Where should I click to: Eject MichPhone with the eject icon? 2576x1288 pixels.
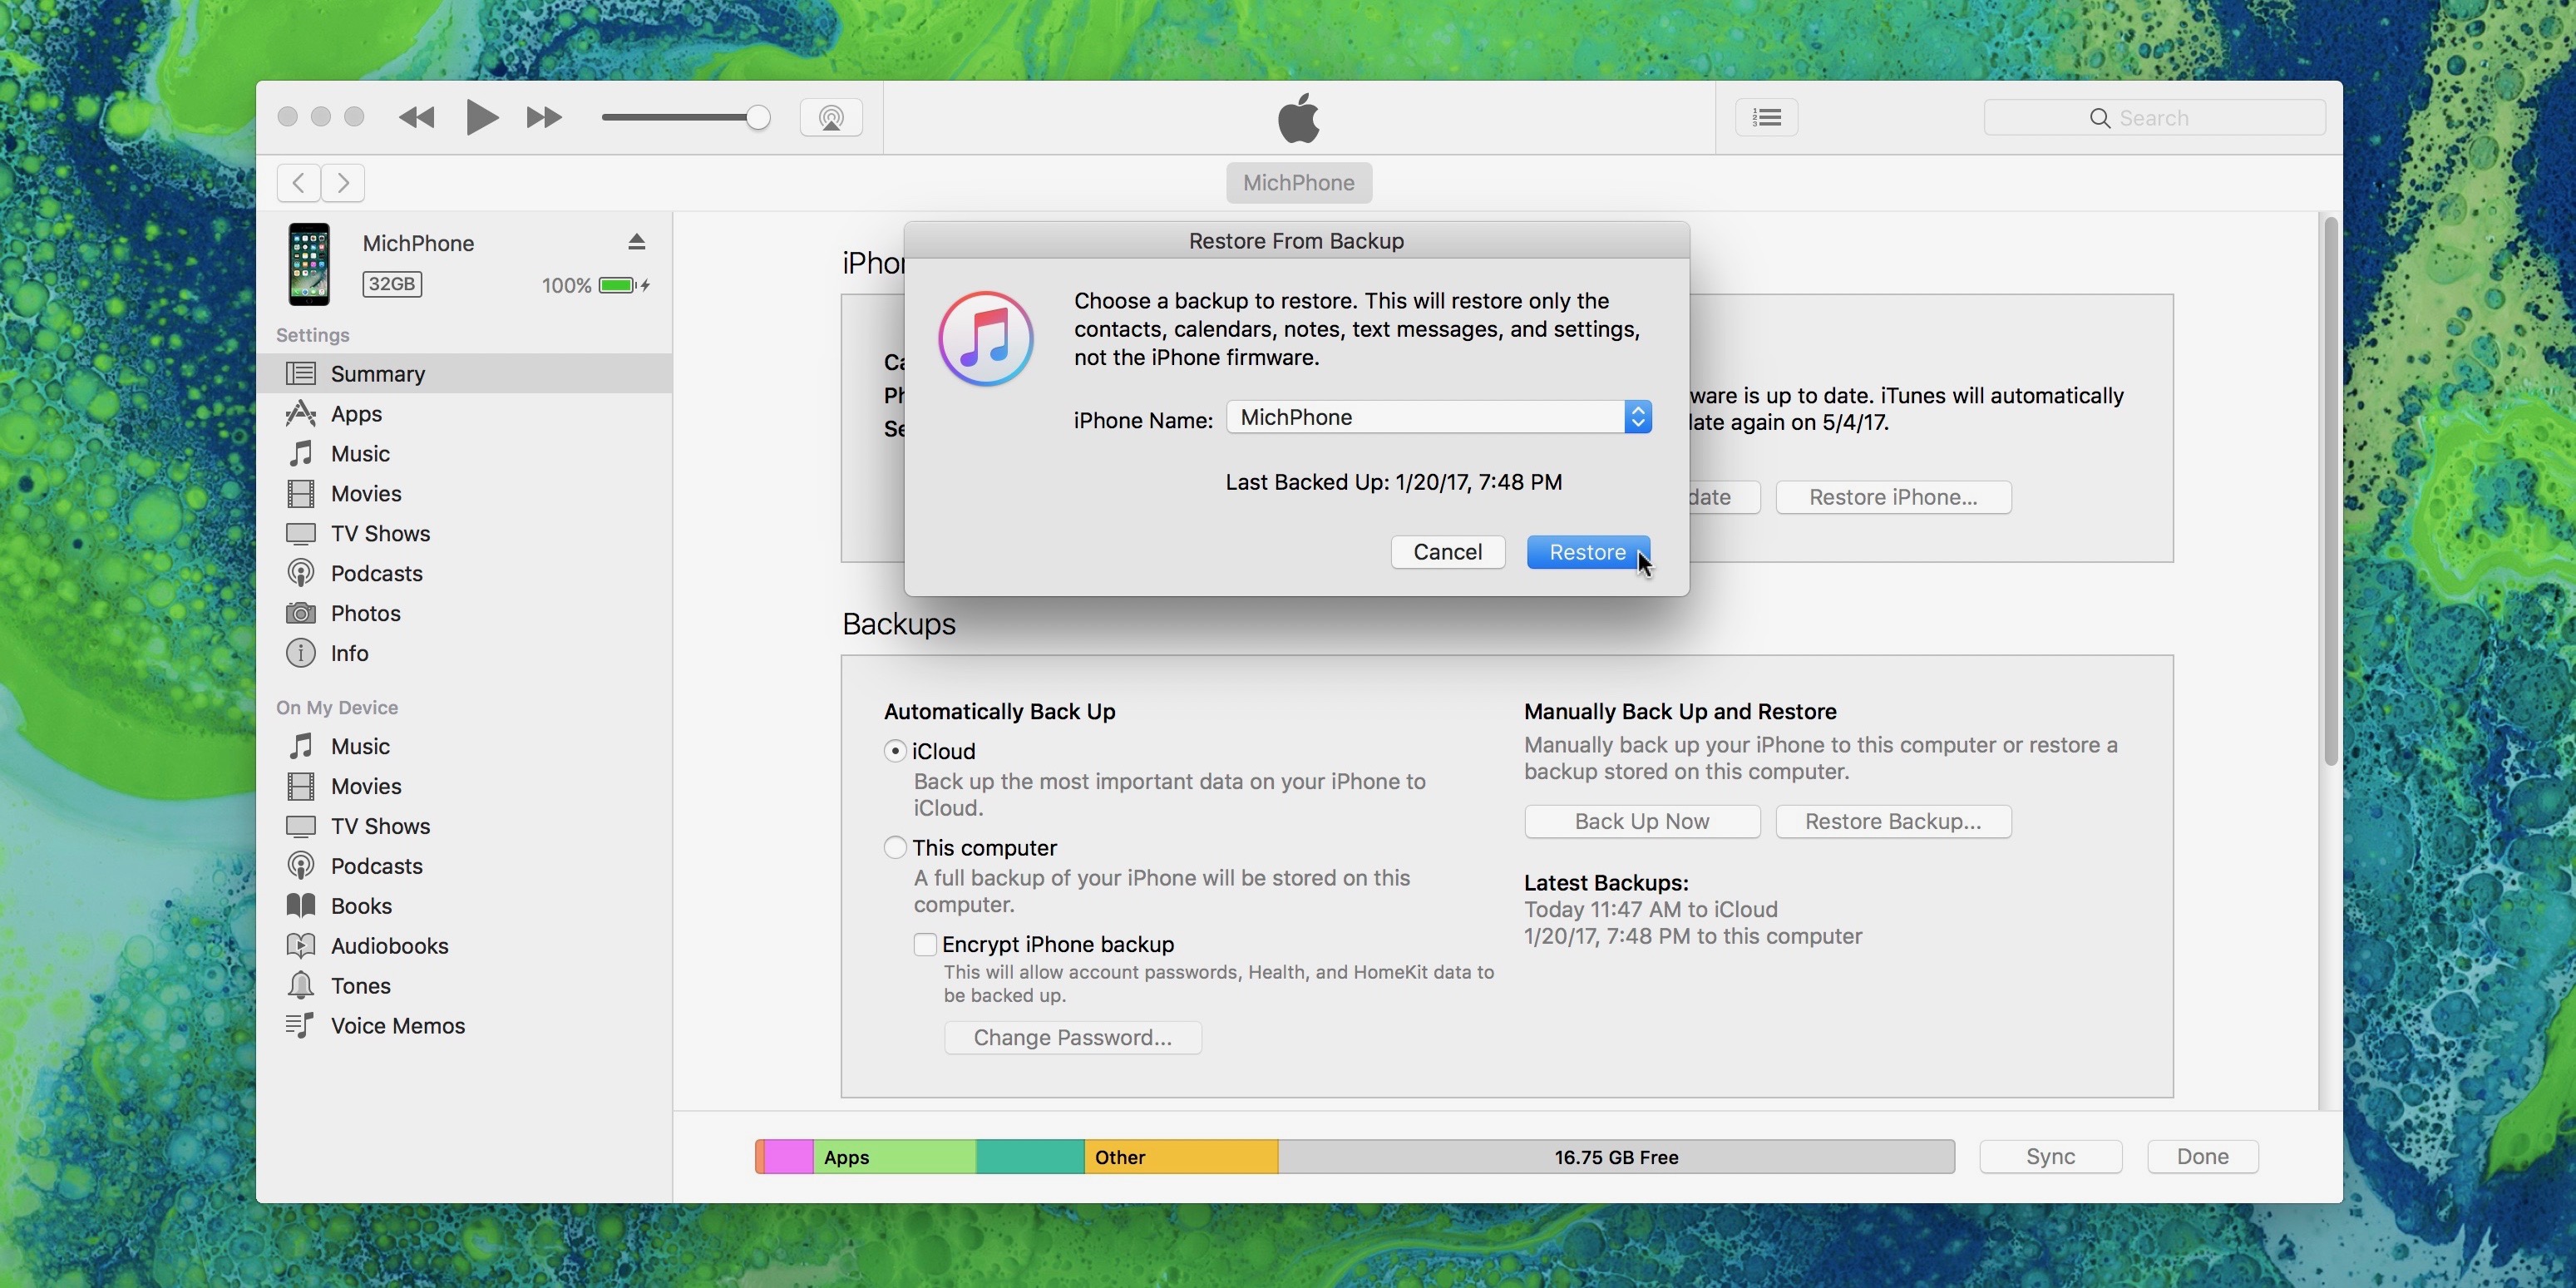(x=637, y=242)
